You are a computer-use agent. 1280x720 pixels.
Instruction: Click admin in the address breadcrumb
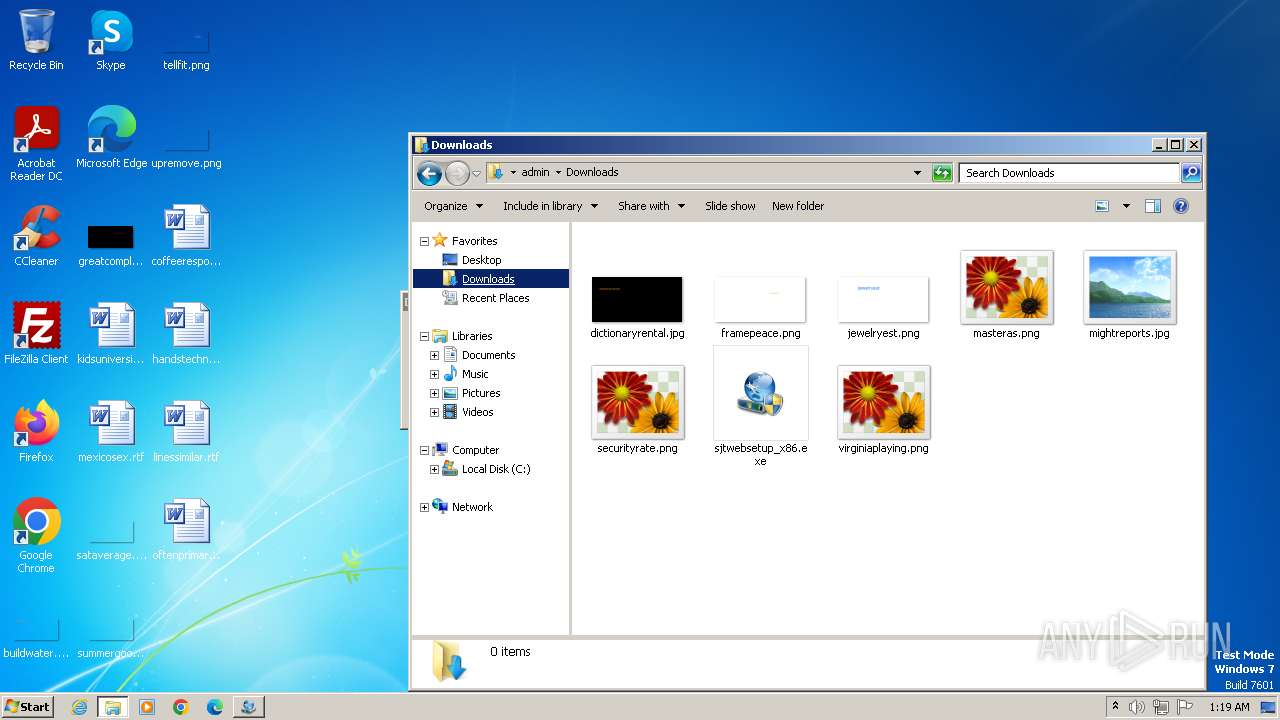[x=535, y=172]
